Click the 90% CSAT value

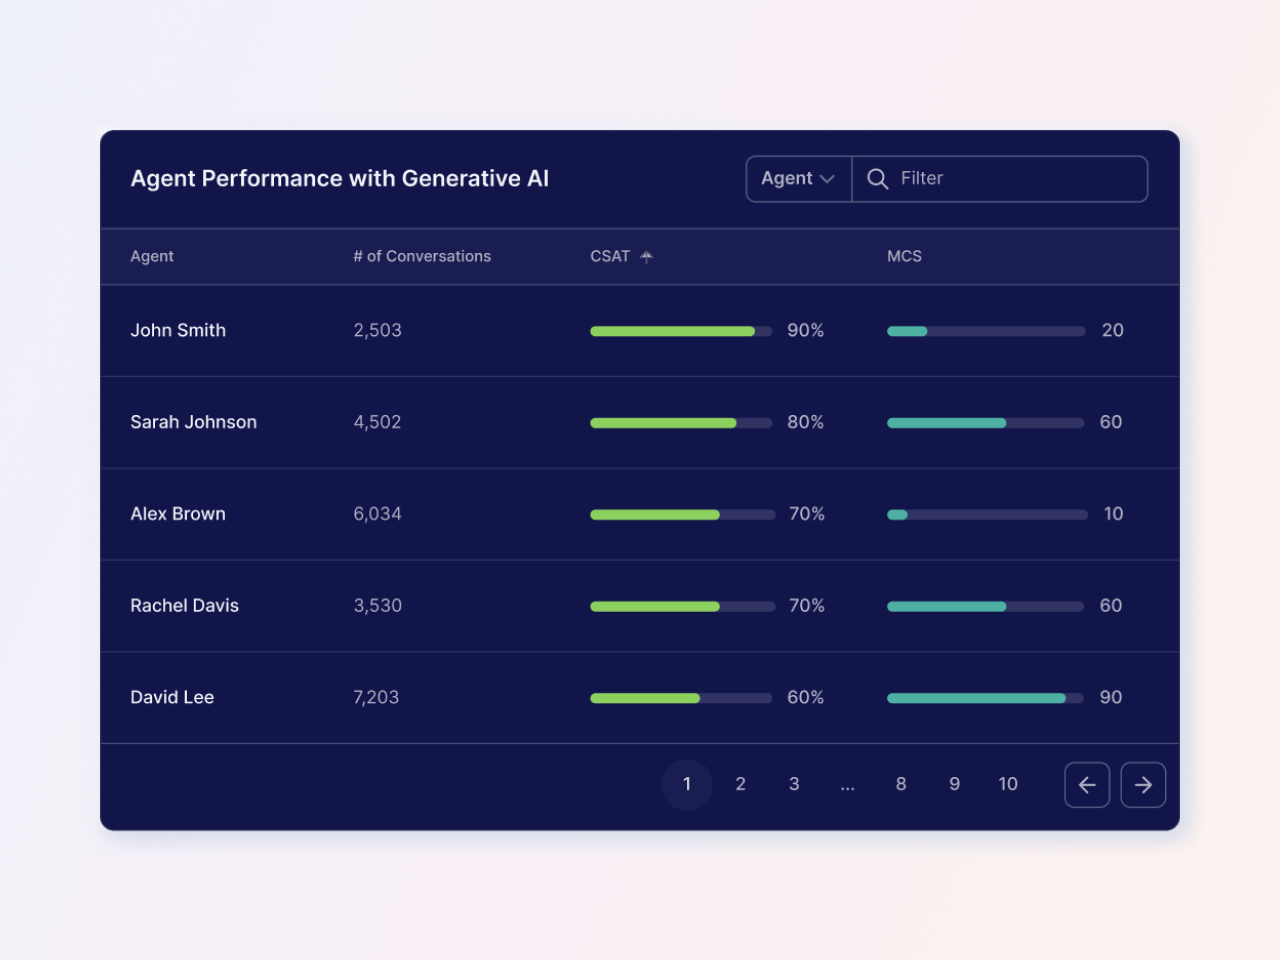point(805,331)
